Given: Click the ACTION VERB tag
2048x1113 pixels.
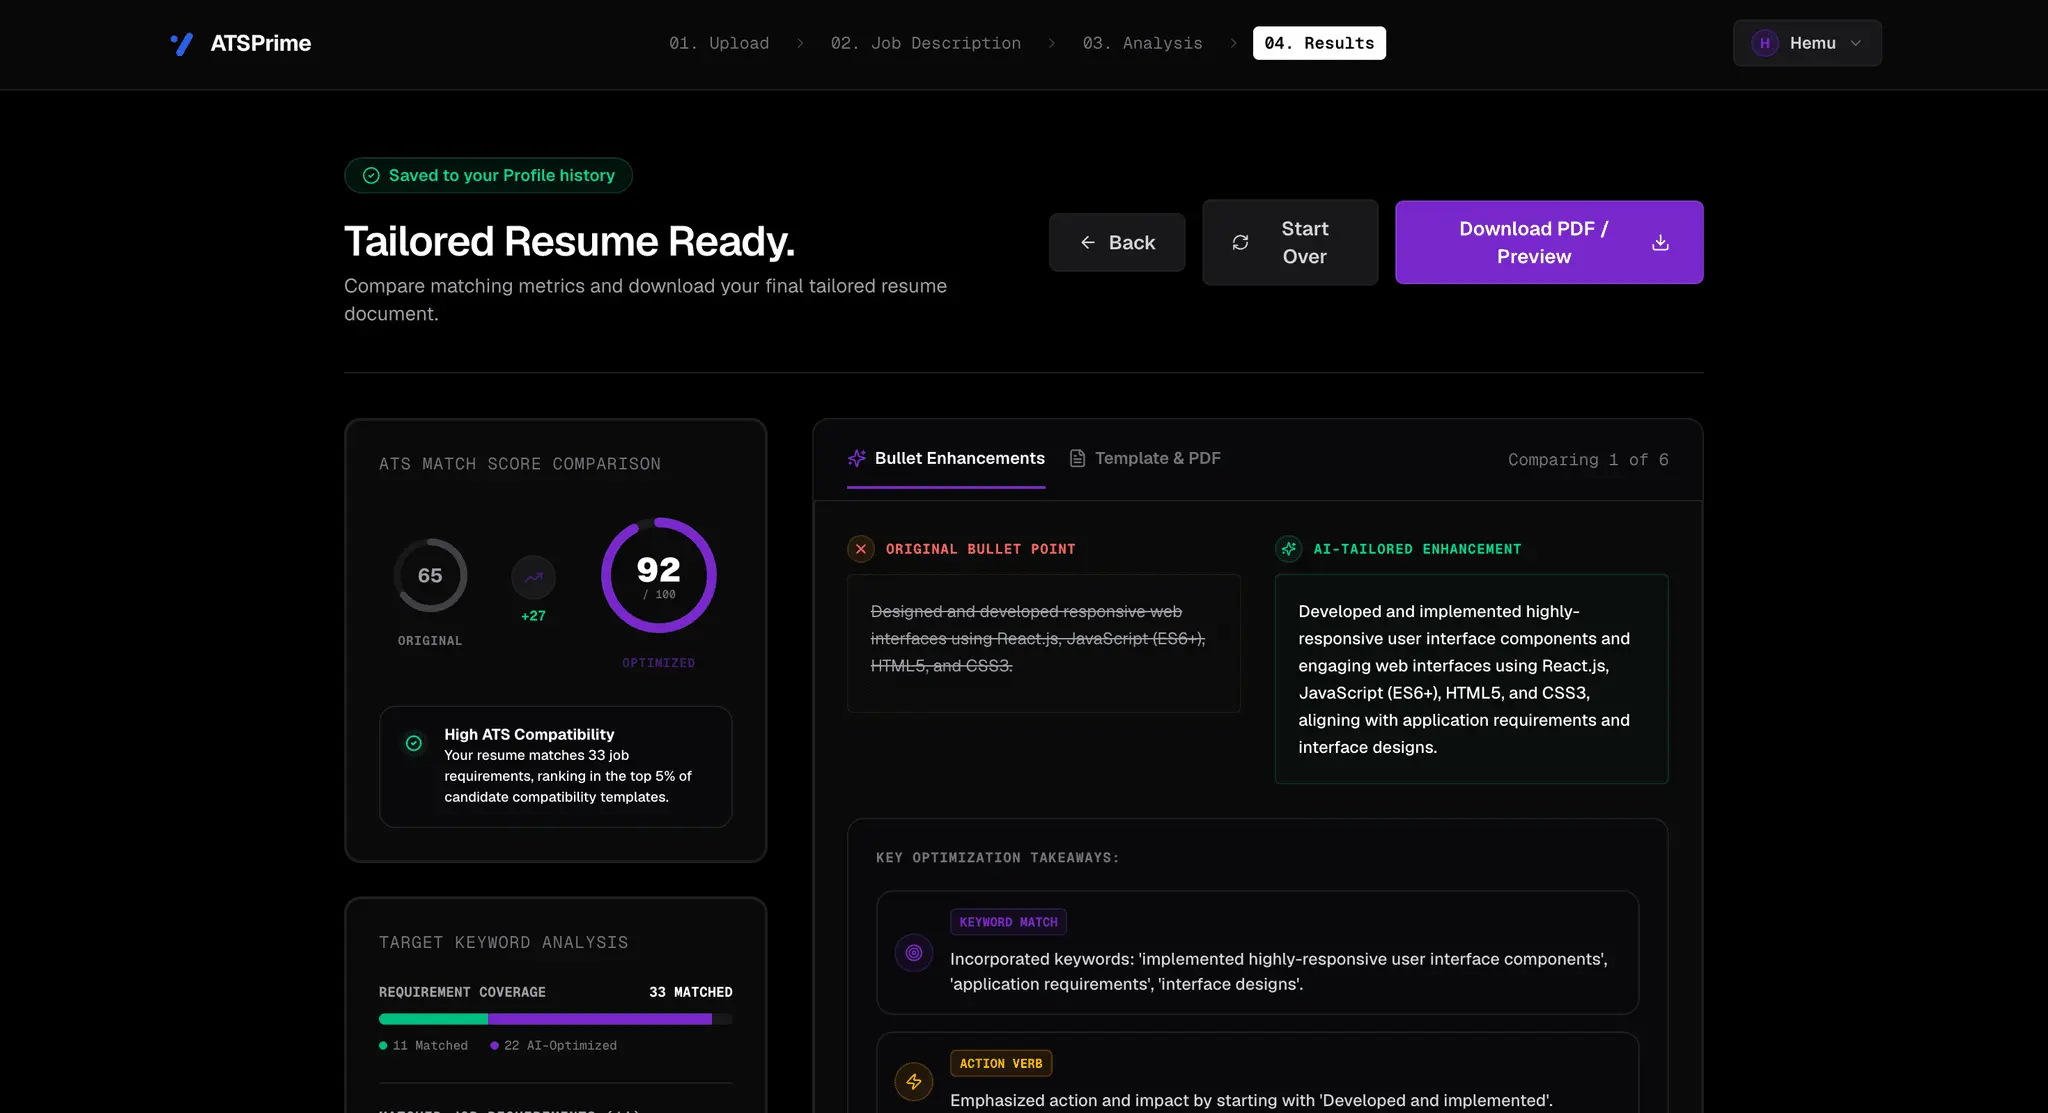Looking at the screenshot, I should (1001, 1063).
